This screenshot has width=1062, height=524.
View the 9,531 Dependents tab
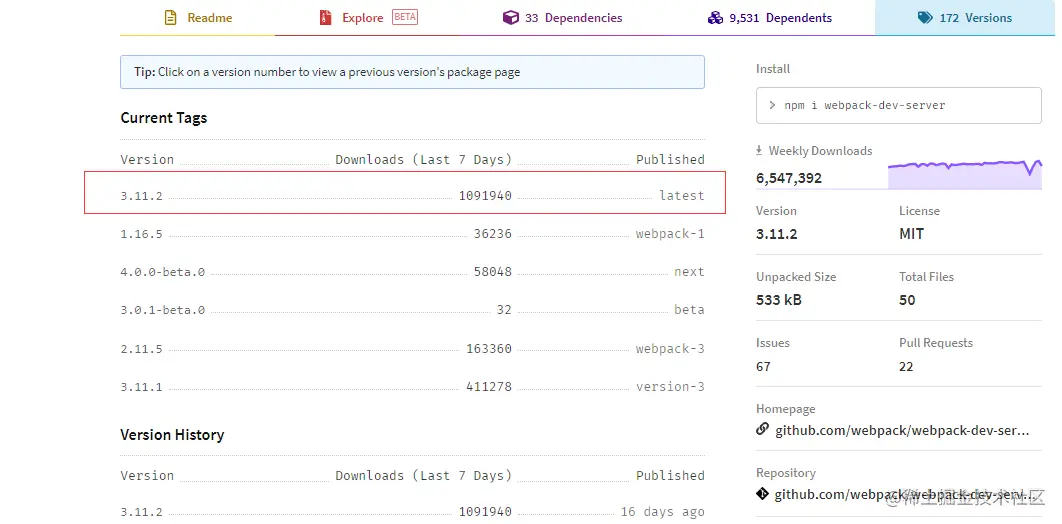(x=769, y=18)
